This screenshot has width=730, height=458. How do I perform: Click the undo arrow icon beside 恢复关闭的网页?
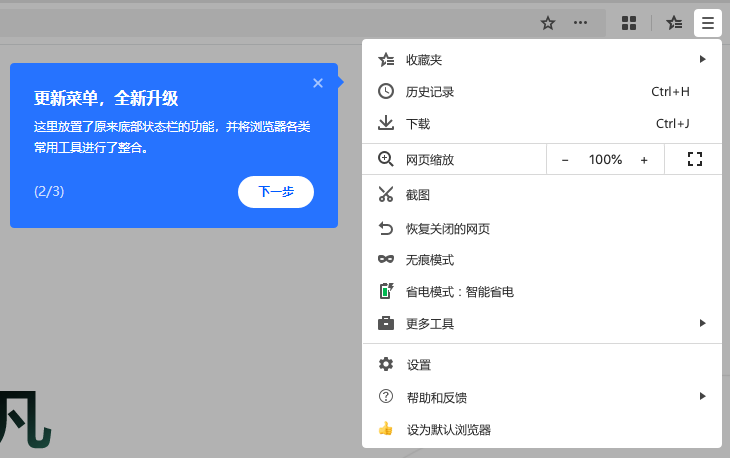(x=385, y=229)
